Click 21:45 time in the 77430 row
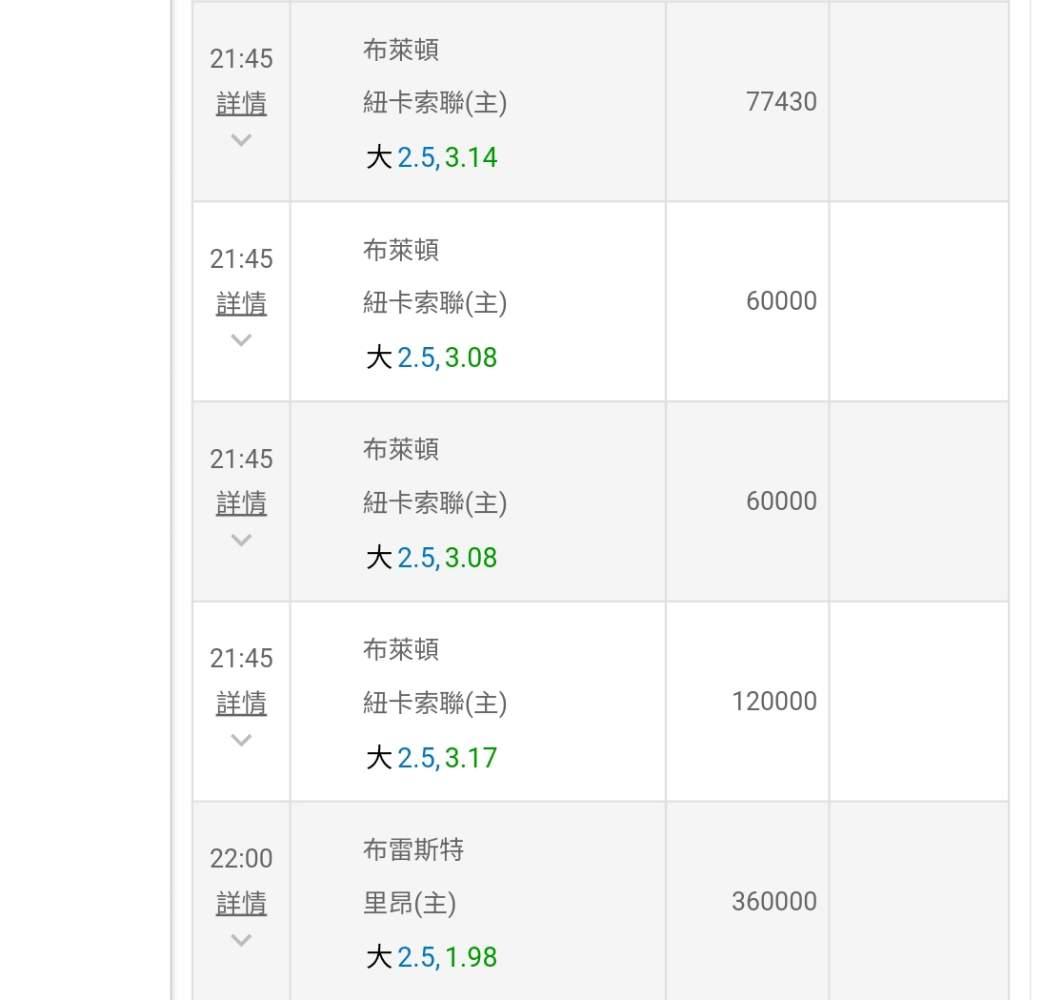Image resolution: width=1063 pixels, height=1000 pixels. (x=241, y=58)
